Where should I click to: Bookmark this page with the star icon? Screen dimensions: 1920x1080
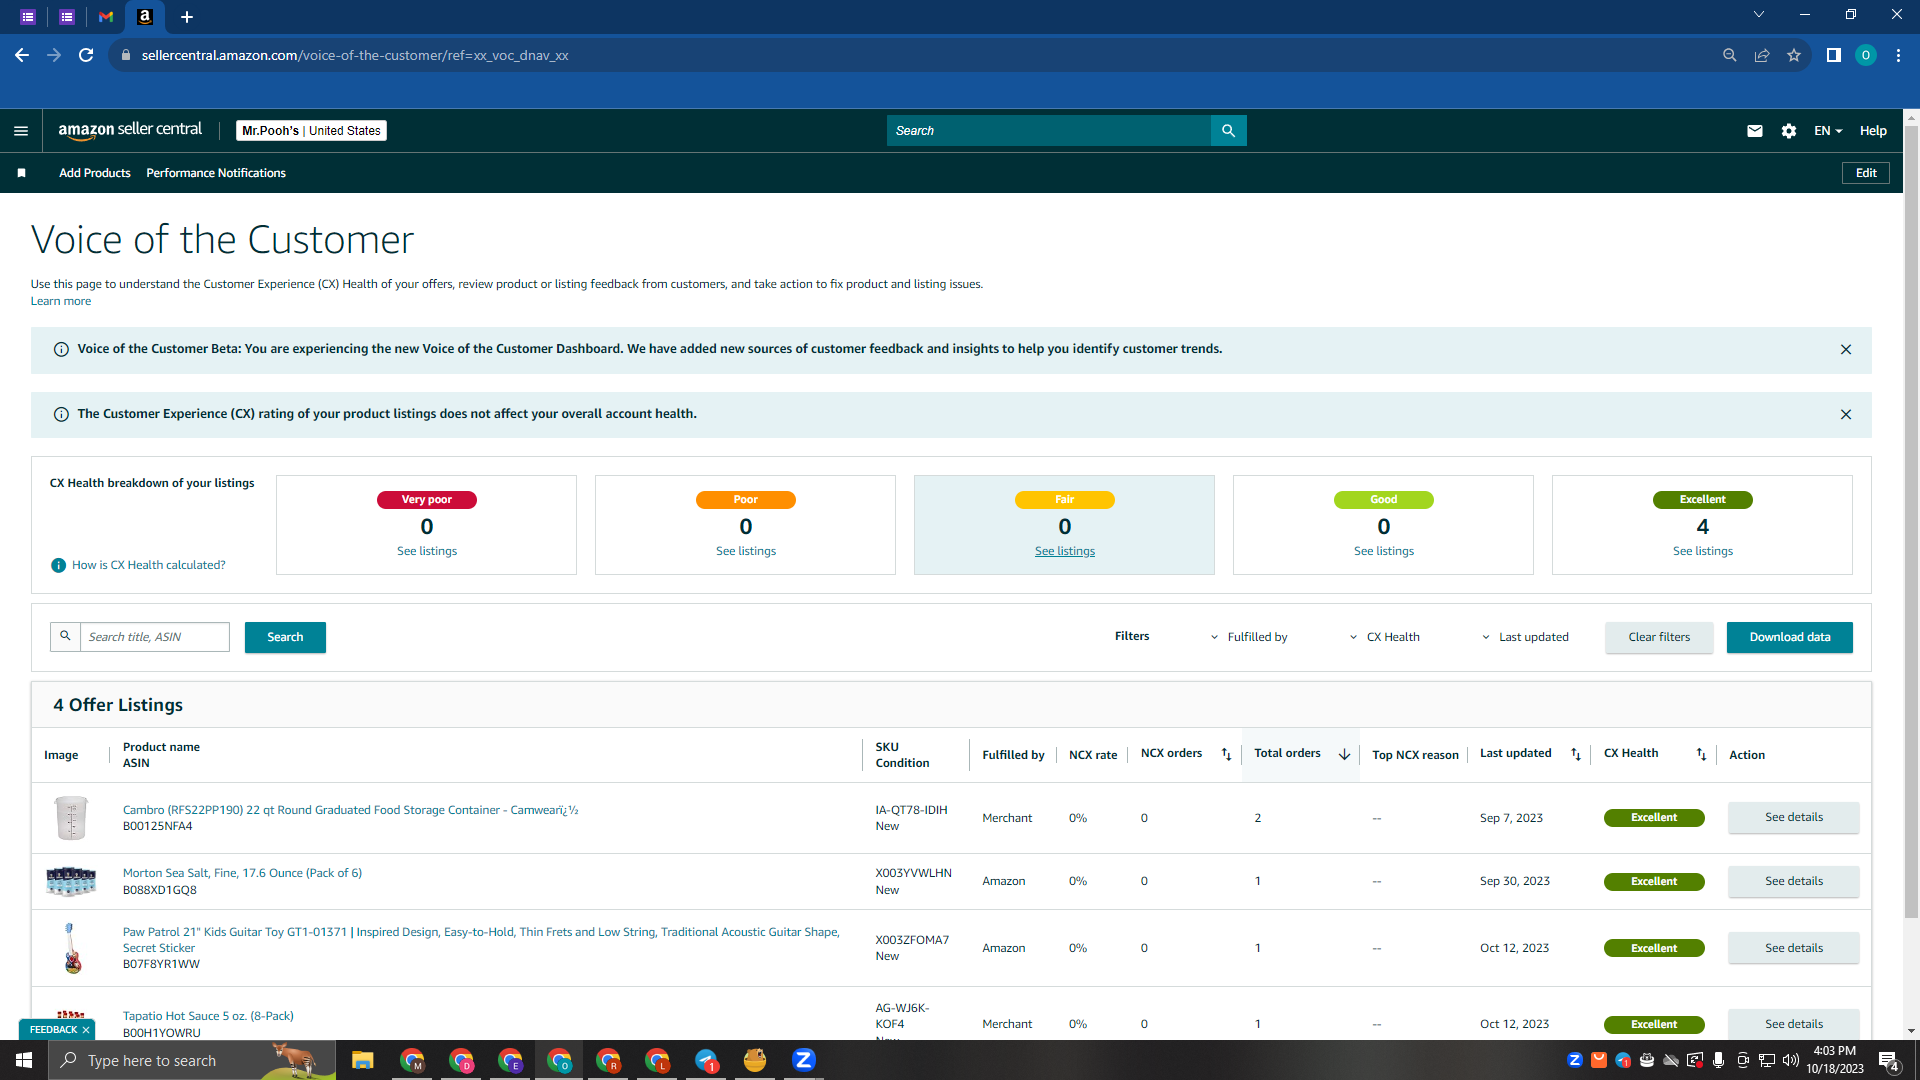(1794, 55)
